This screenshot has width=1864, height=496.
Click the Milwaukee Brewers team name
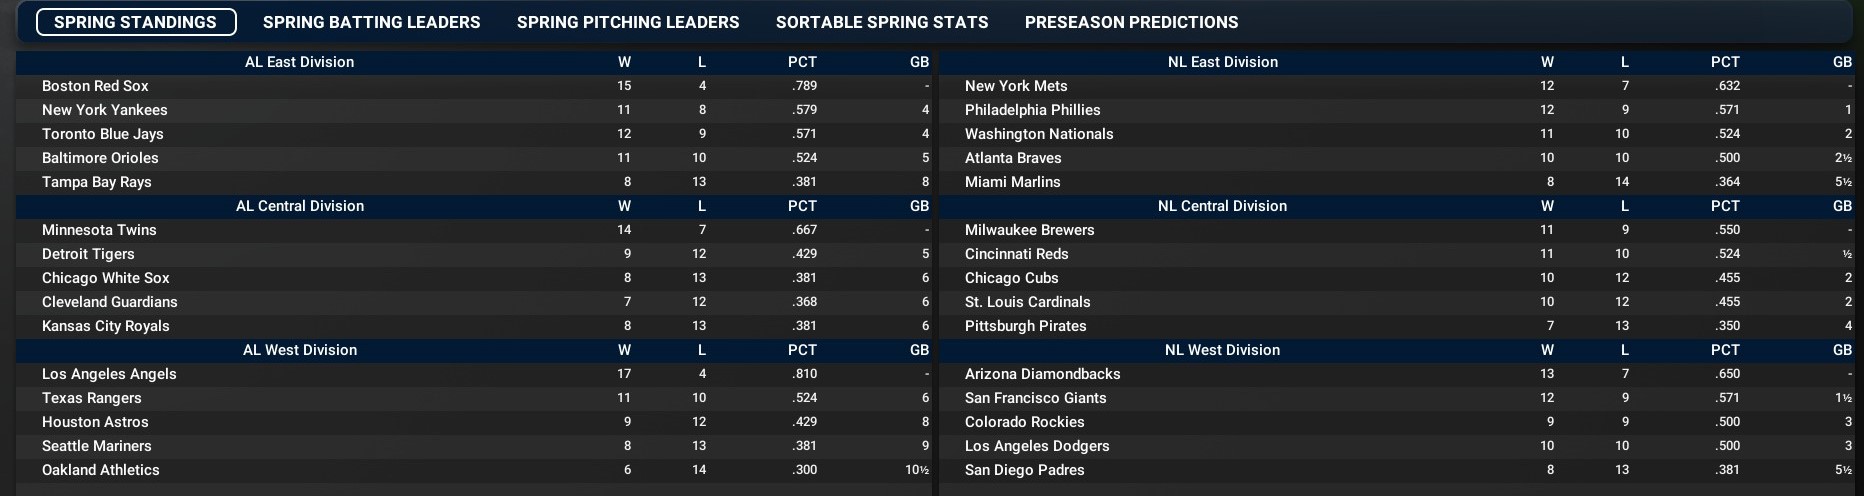point(1029,230)
